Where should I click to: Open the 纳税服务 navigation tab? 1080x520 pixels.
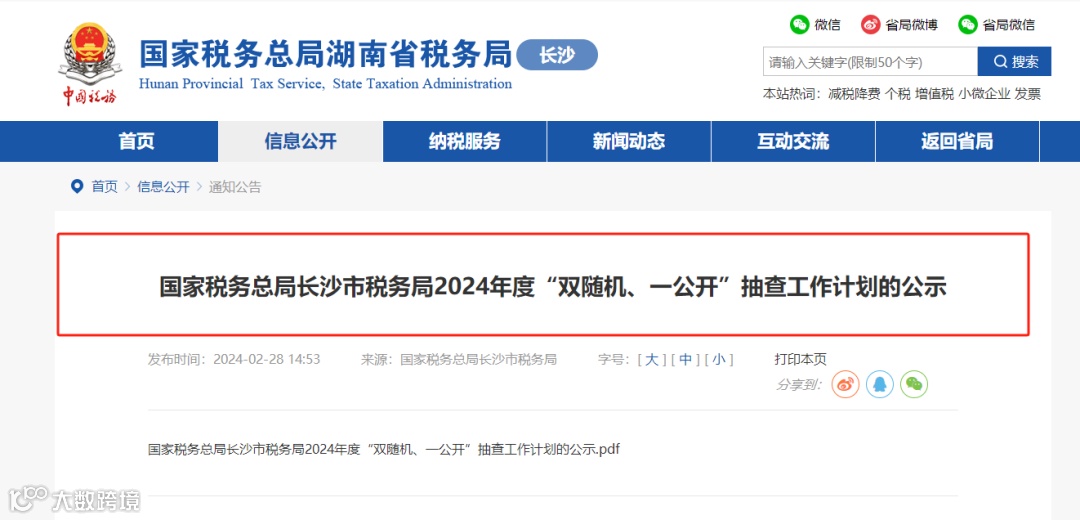465,142
